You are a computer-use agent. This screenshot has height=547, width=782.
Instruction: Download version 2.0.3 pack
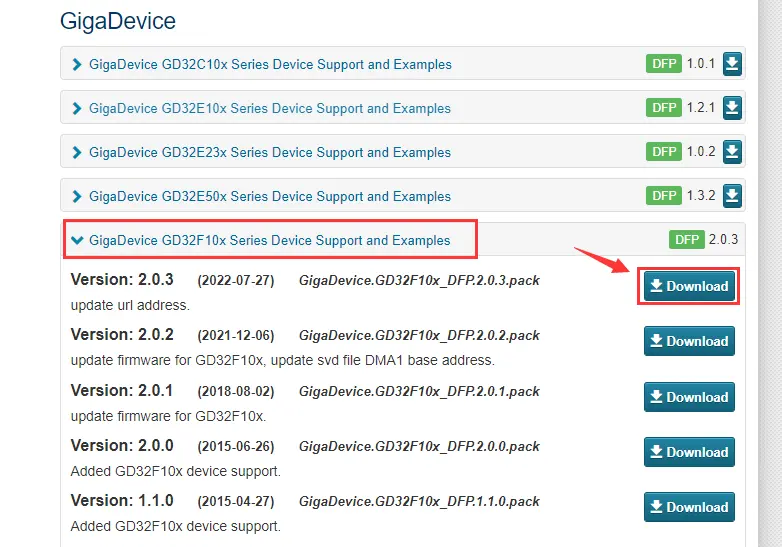tap(688, 286)
